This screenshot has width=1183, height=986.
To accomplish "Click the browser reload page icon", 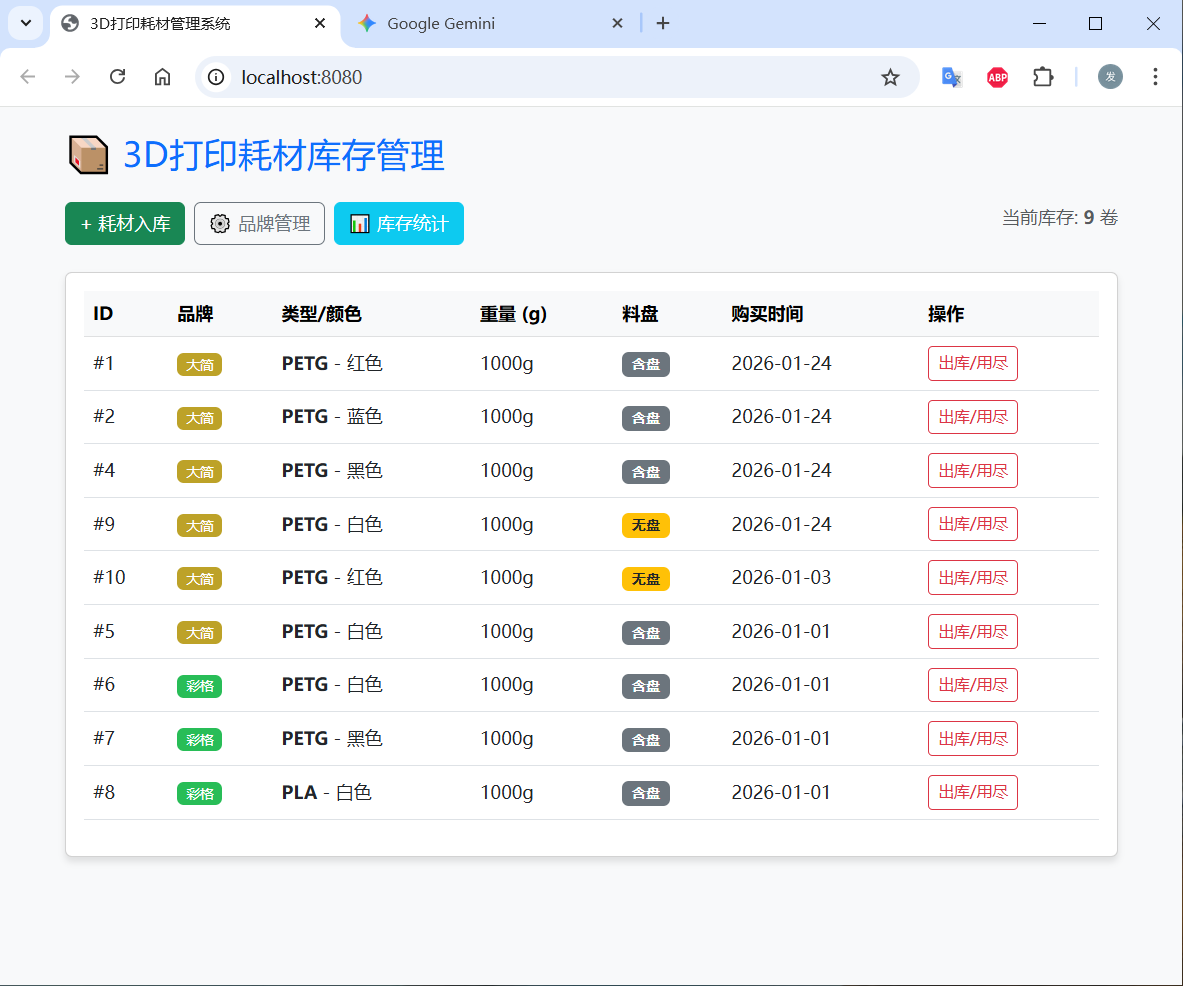I will point(117,77).
